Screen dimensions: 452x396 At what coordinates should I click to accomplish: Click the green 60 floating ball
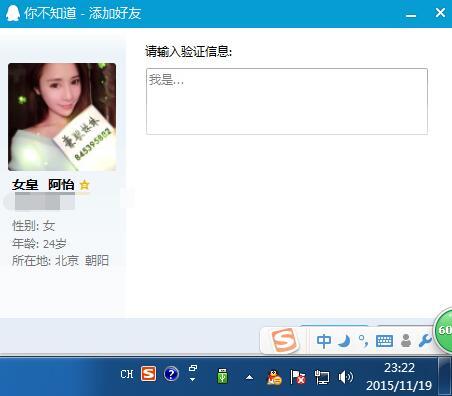tap(443, 330)
